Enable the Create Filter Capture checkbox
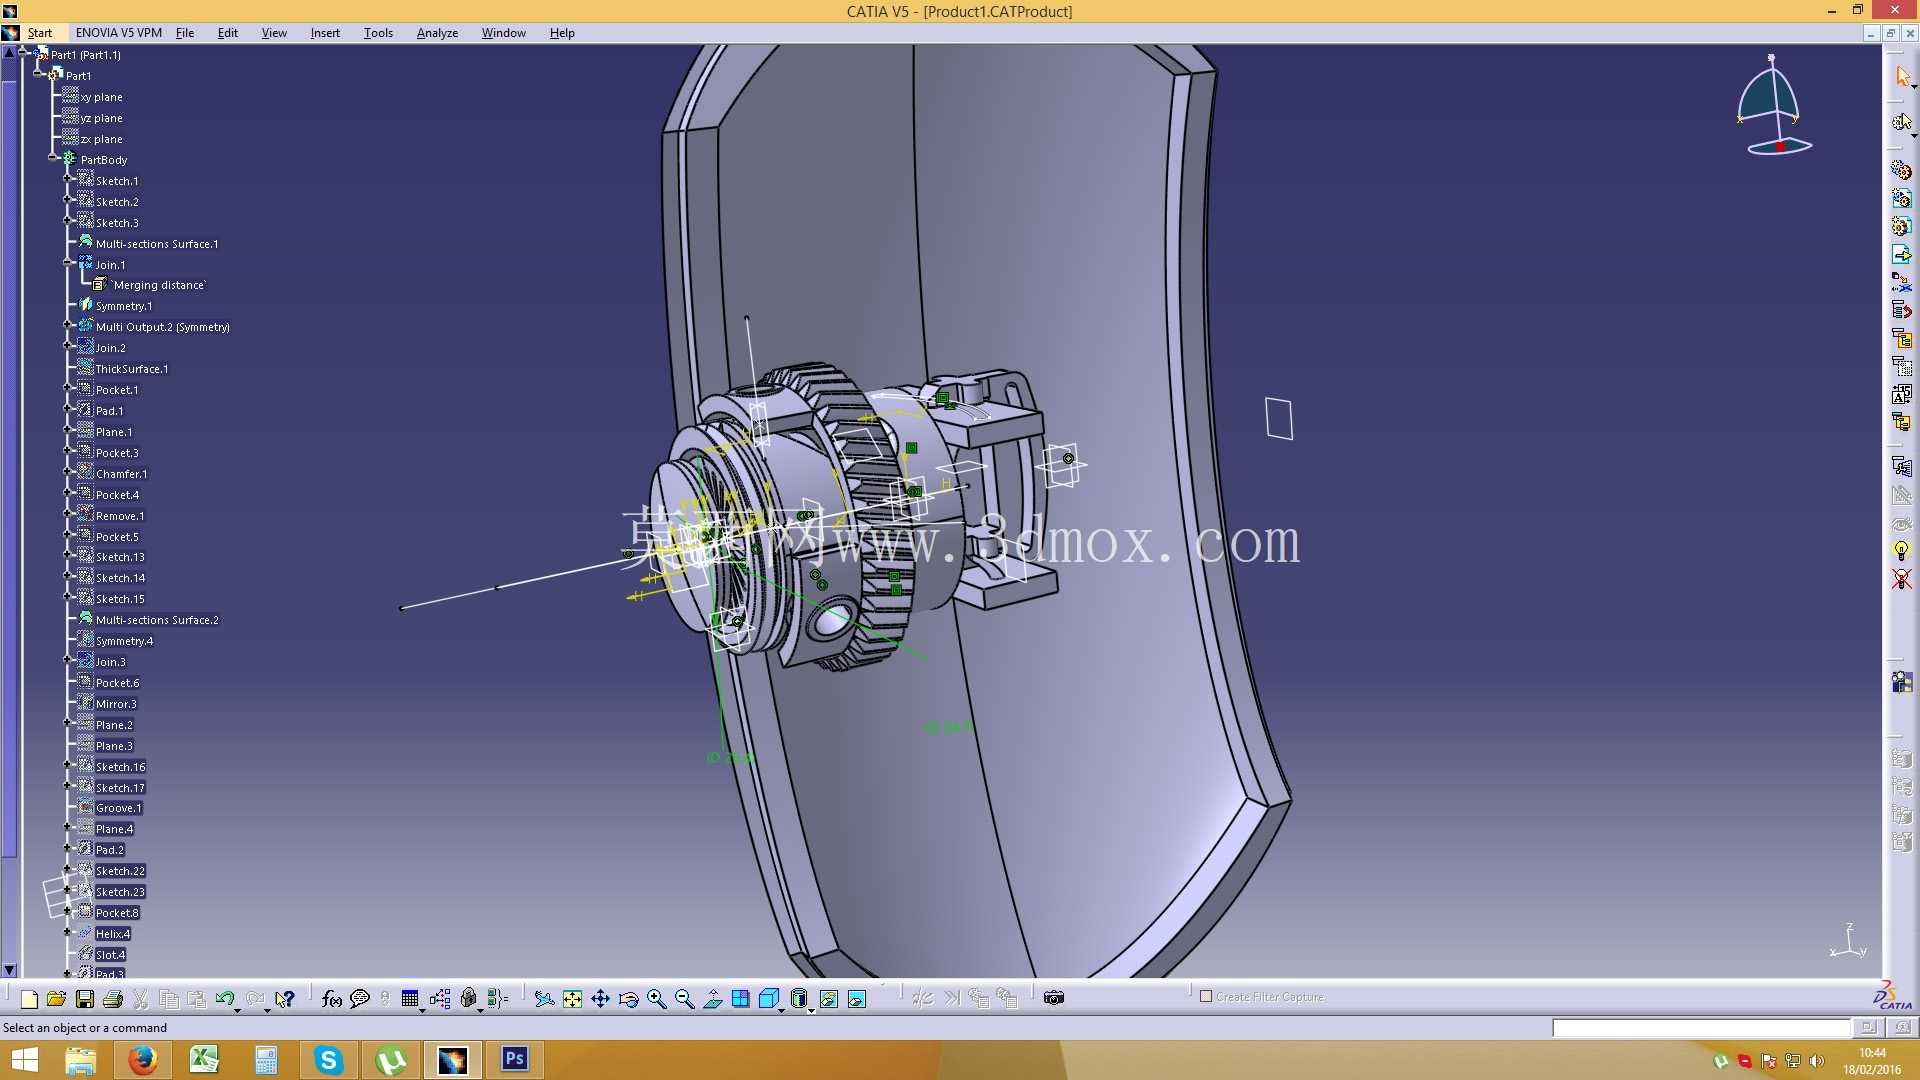This screenshot has height=1080, width=1920. [x=1206, y=996]
